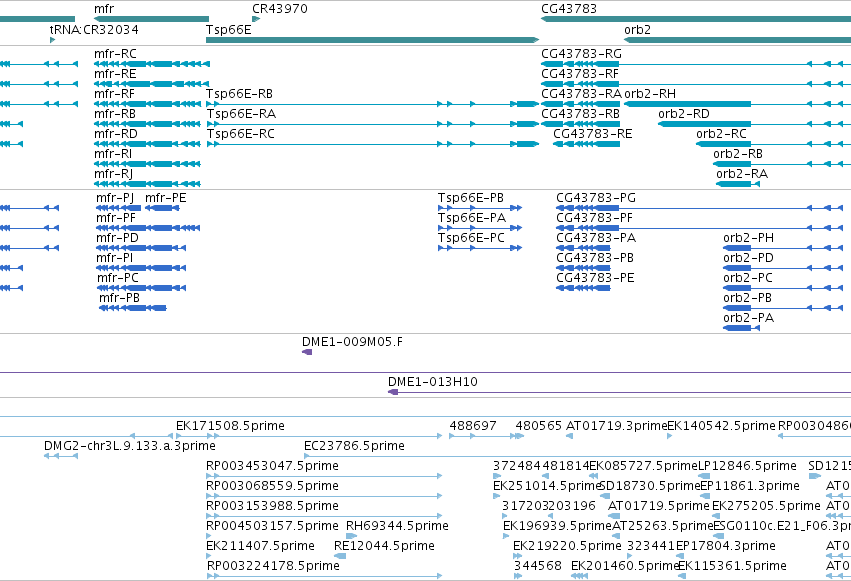Open EST AT01719.3prime
The height and width of the screenshot is (581, 851).
pyautogui.click(x=569, y=436)
